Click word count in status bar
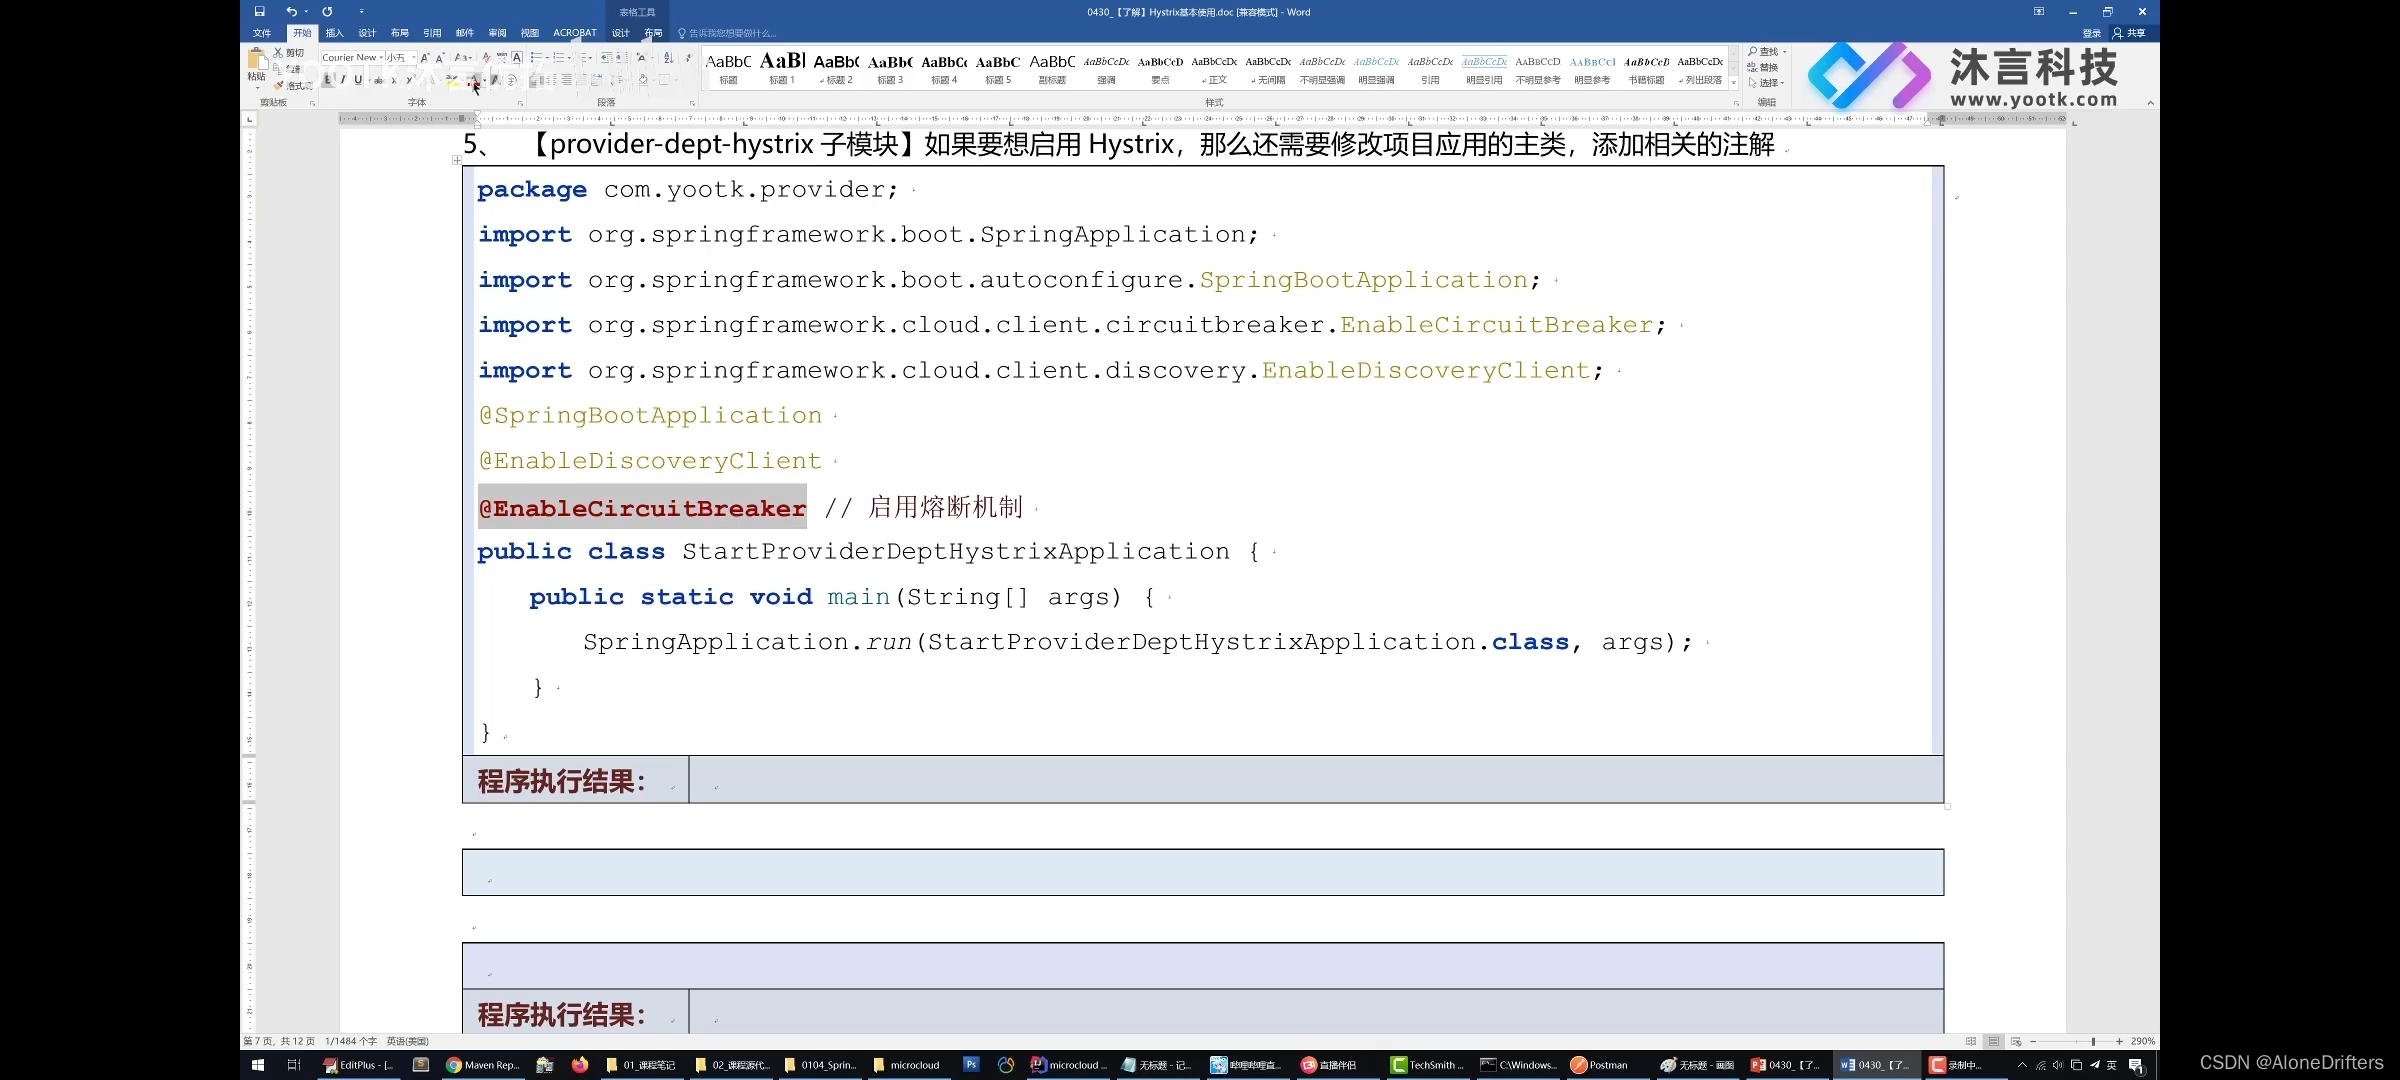The width and height of the screenshot is (2400, 1080). [351, 1041]
